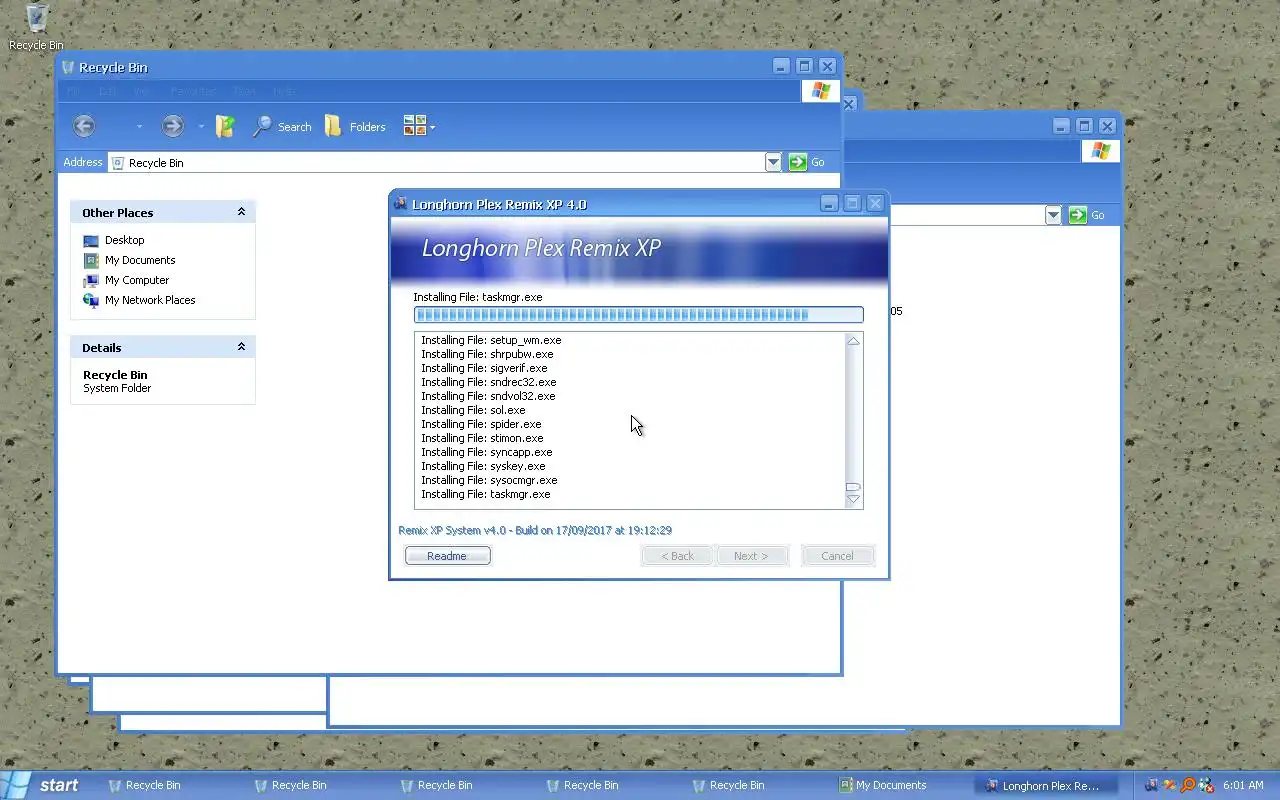Click the Longhorn Plex installer title icon
Screen dimensions: 1280x800
[x=401, y=204]
